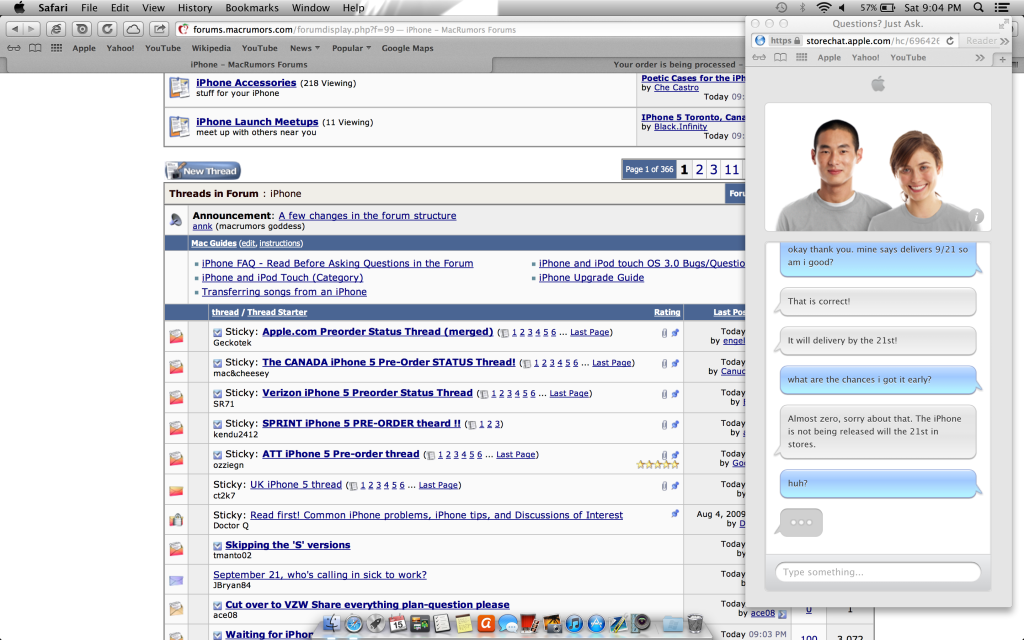The width and height of the screenshot is (1024, 640).
Task: Open 'September 21, who's calling in sick' thread
Action: 320,575
